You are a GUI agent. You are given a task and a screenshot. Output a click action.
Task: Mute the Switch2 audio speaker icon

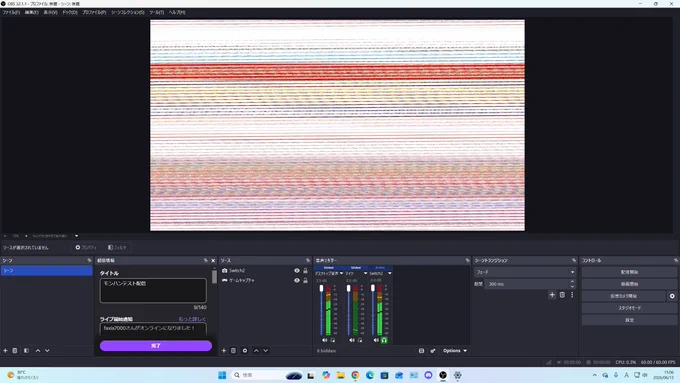[x=376, y=340]
